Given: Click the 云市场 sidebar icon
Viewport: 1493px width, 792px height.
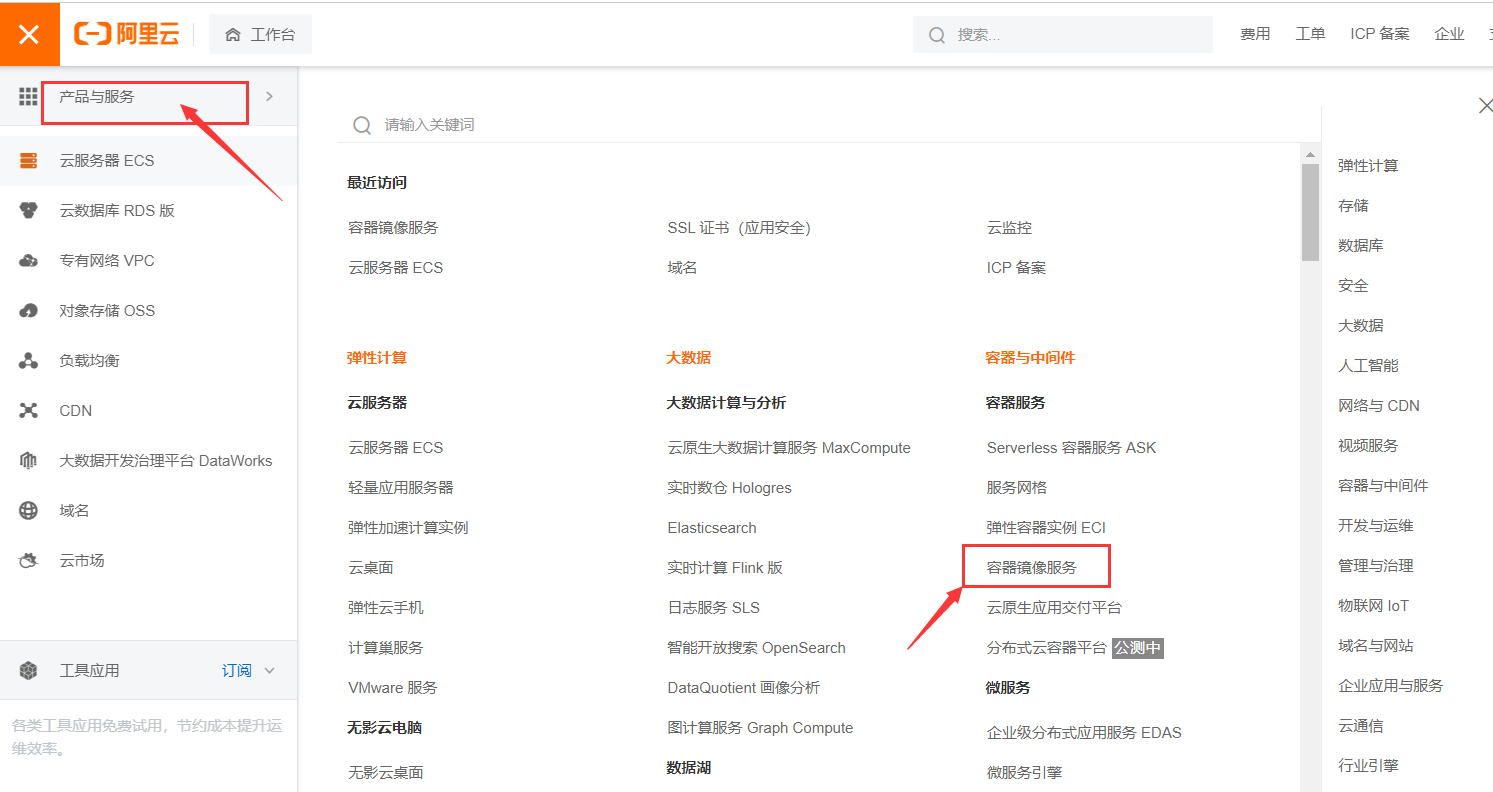Looking at the screenshot, I should [28, 561].
